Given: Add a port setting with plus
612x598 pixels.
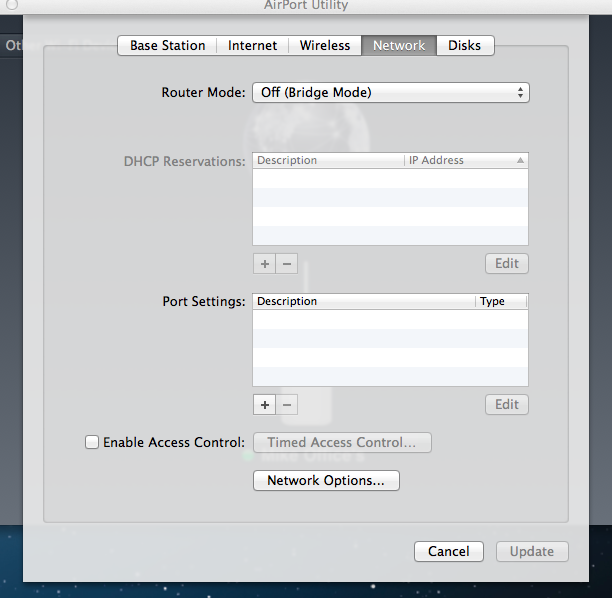Looking at the screenshot, I should click(x=265, y=405).
